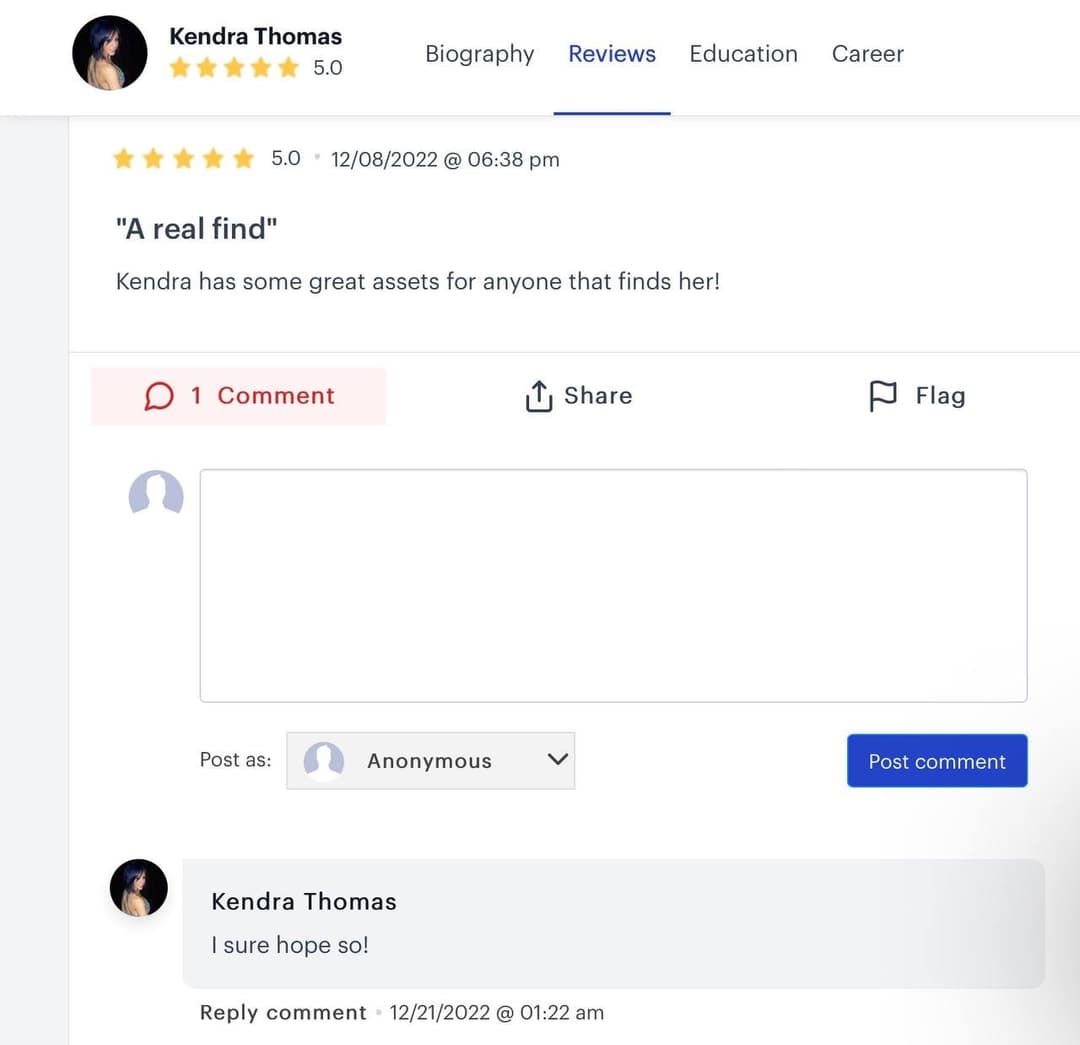Viewport: 1080px width, 1045px height.
Task: Select the Career tab
Action: coord(867,54)
